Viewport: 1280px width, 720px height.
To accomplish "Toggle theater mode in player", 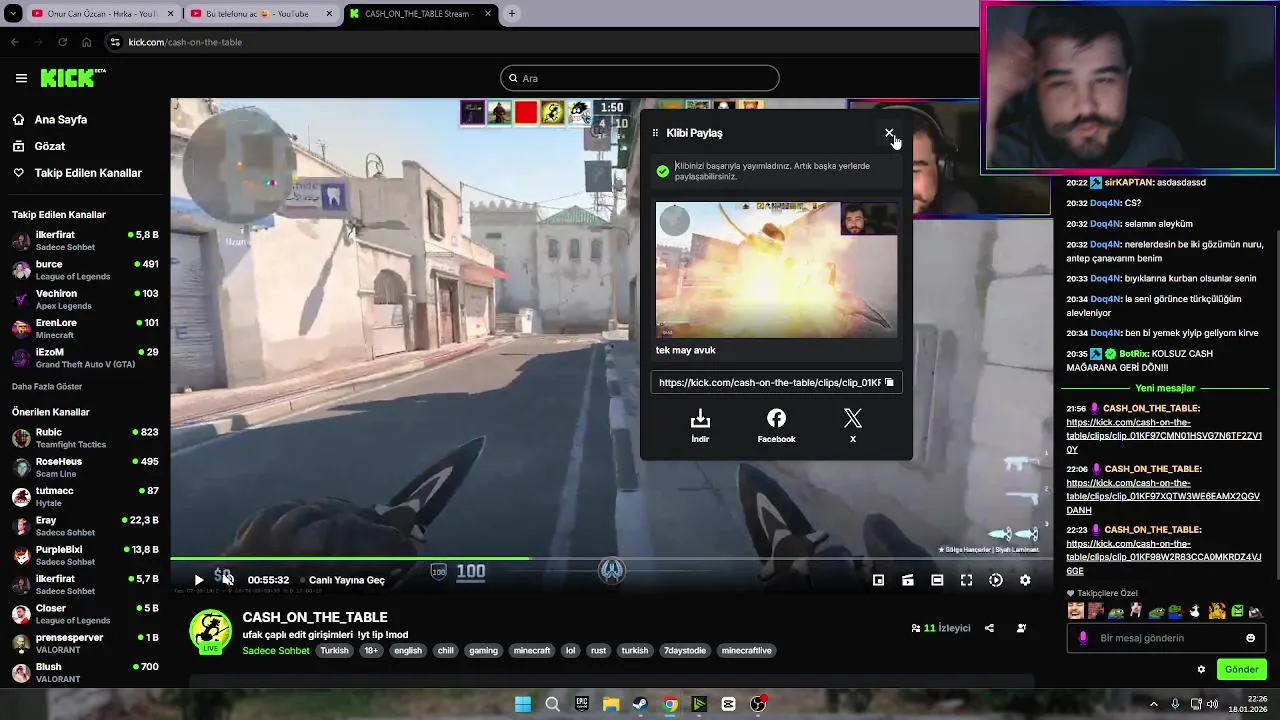I will [937, 580].
